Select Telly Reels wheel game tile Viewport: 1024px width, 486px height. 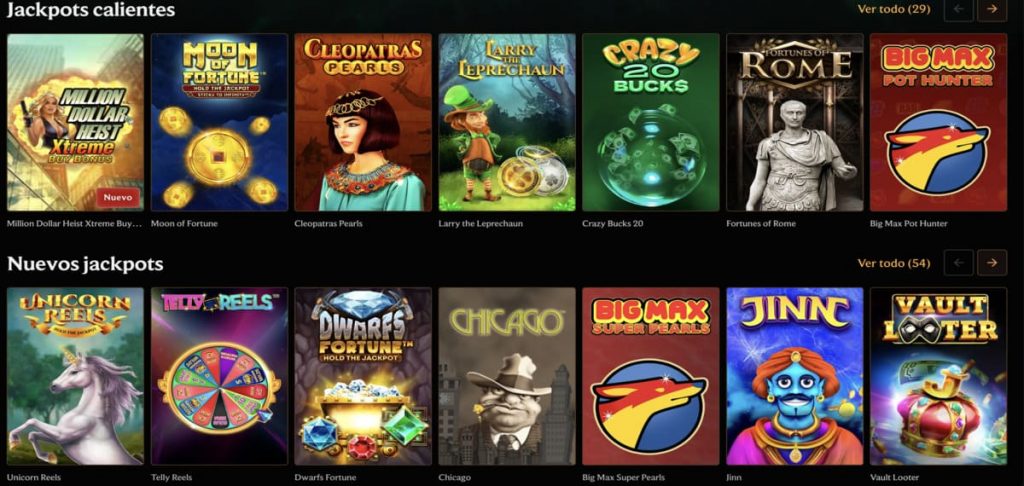point(219,376)
